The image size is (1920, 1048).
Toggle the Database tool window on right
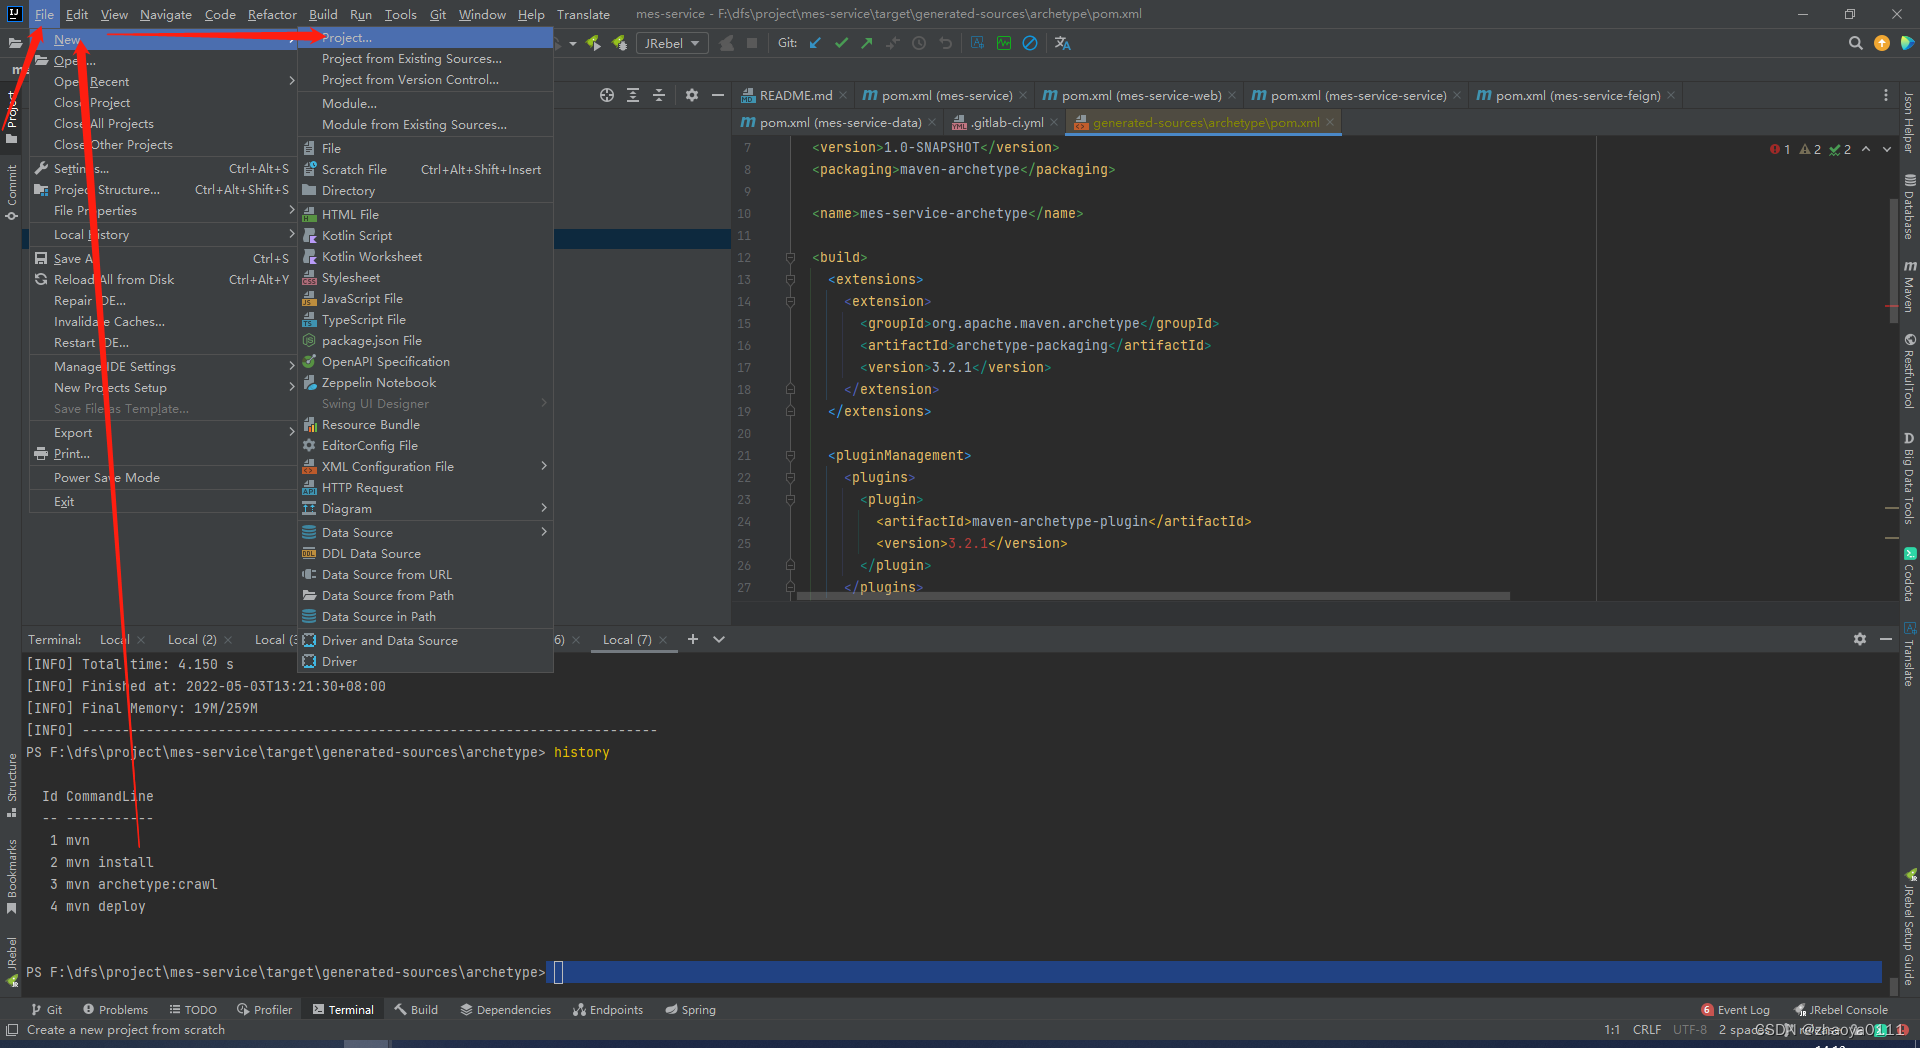click(1909, 208)
